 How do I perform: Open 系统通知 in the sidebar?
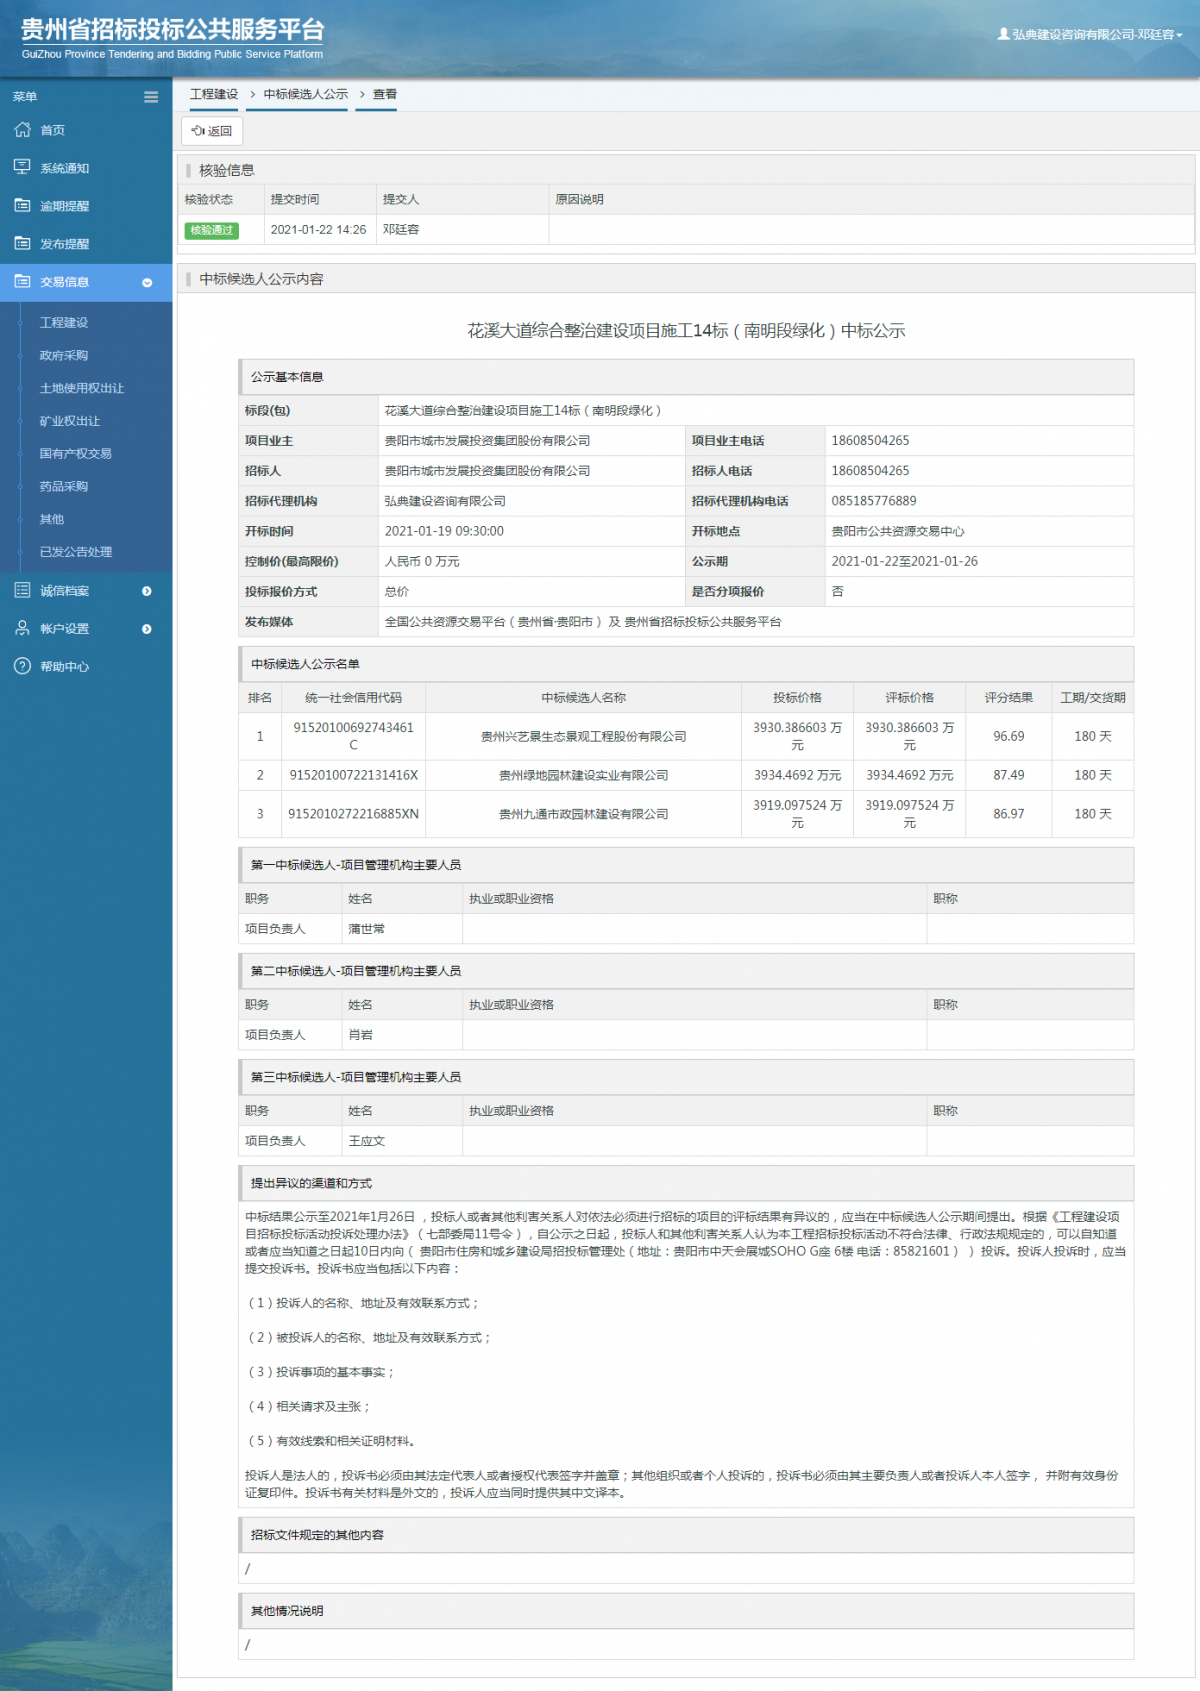tap(64, 169)
